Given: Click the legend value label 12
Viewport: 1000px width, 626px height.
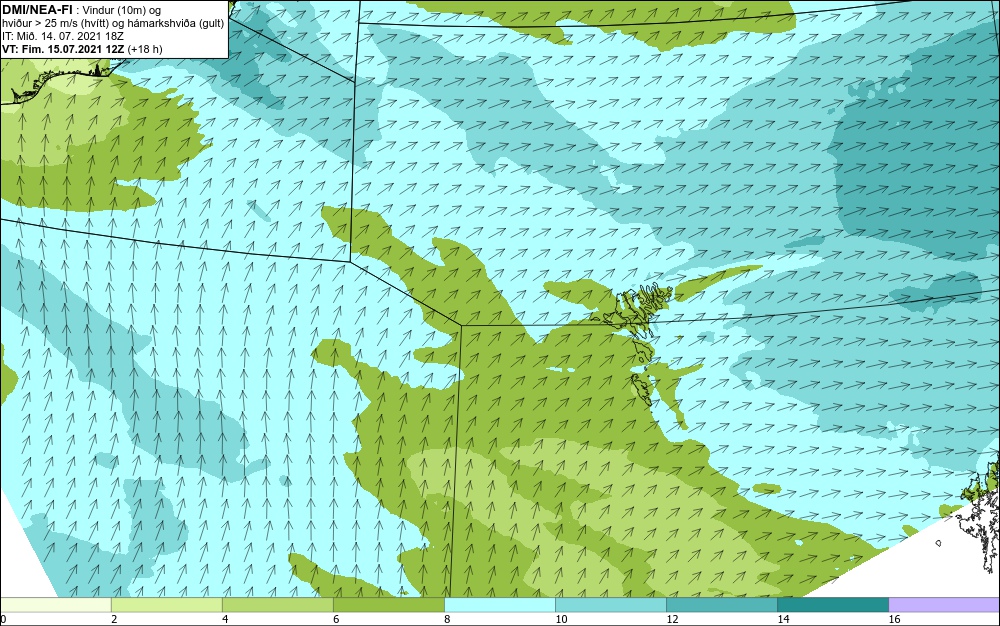Looking at the screenshot, I should click(672, 619).
